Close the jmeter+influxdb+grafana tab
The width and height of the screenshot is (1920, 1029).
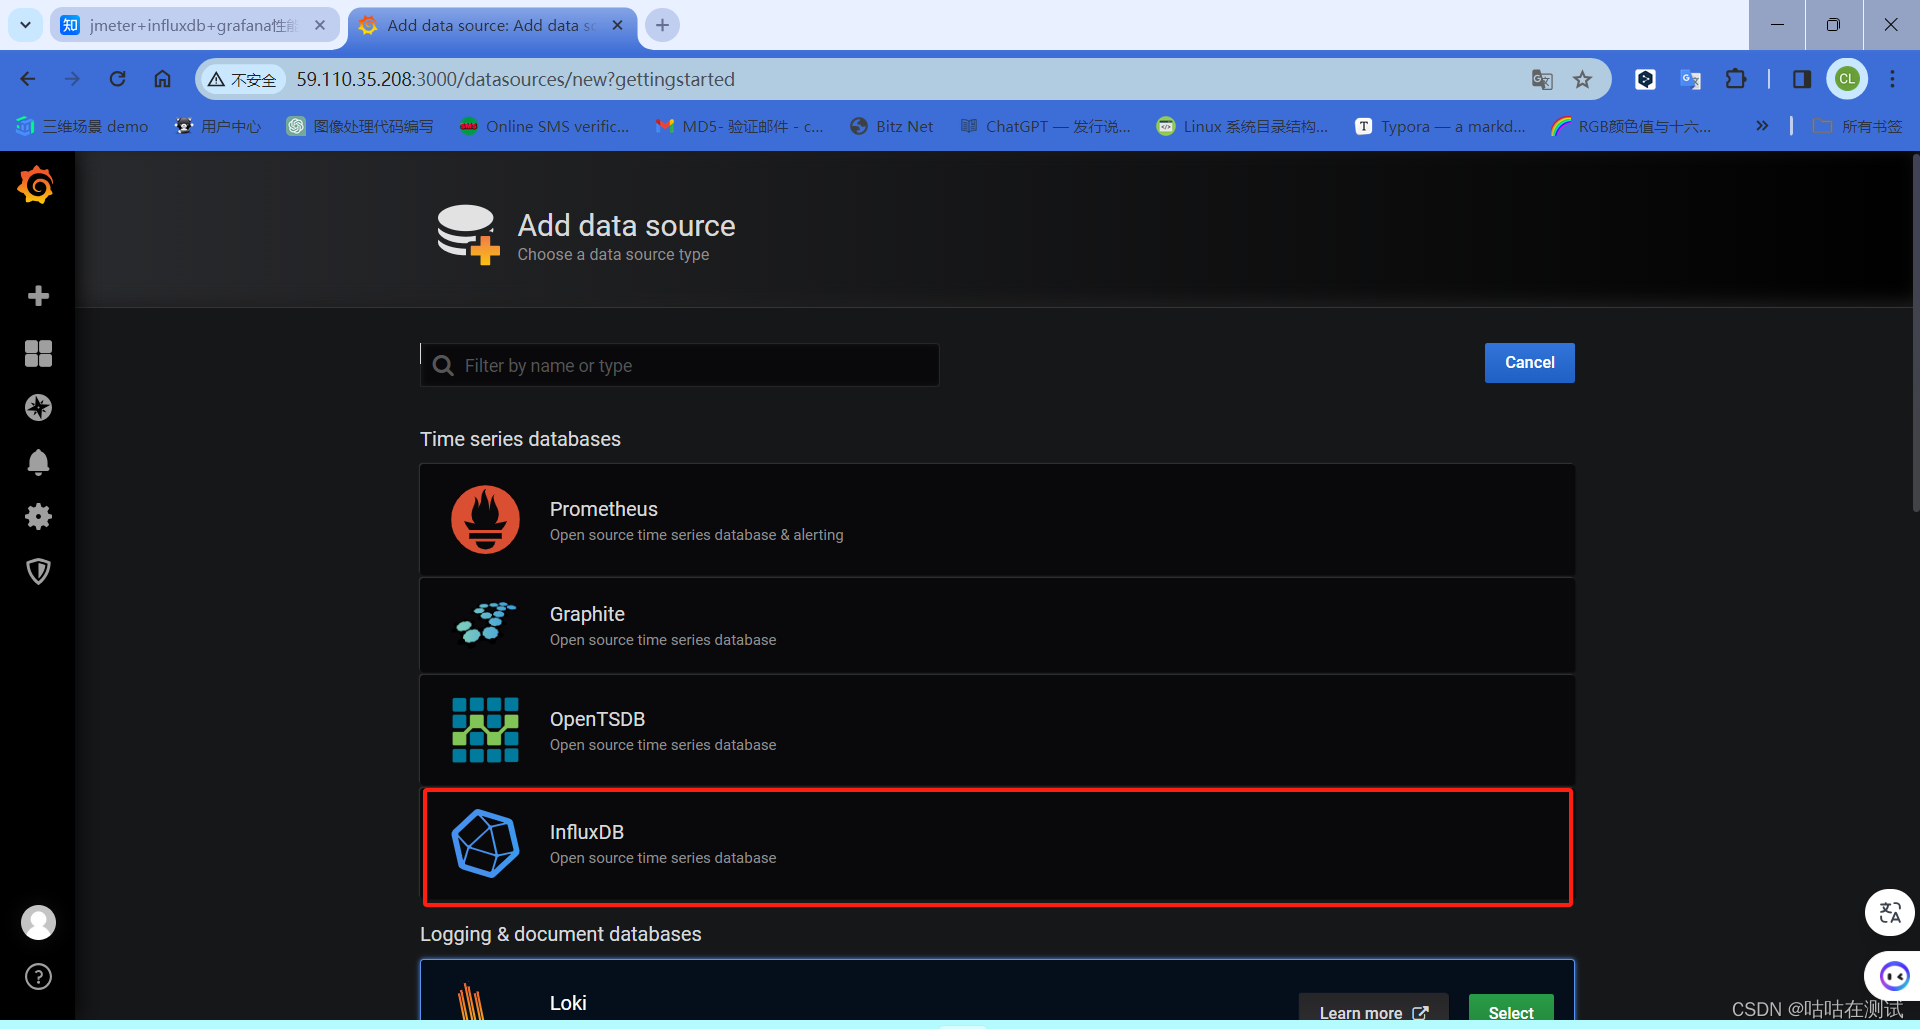pos(320,25)
